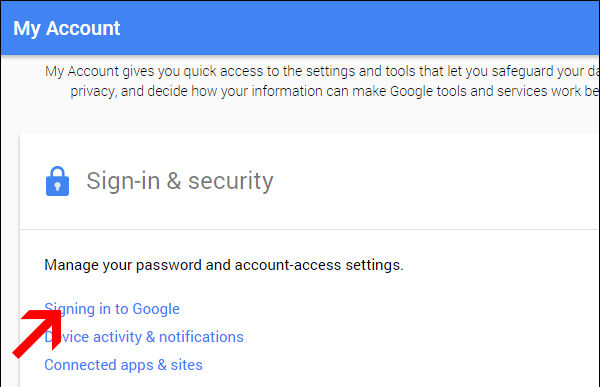Click empty area of blue header bar
This screenshot has width=600, height=387.
tap(360, 28)
